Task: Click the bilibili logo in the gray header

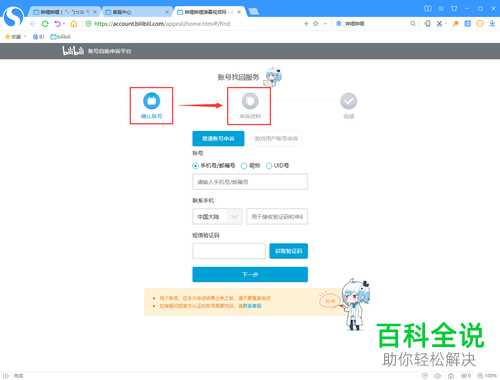Action: (x=73, y=51)
